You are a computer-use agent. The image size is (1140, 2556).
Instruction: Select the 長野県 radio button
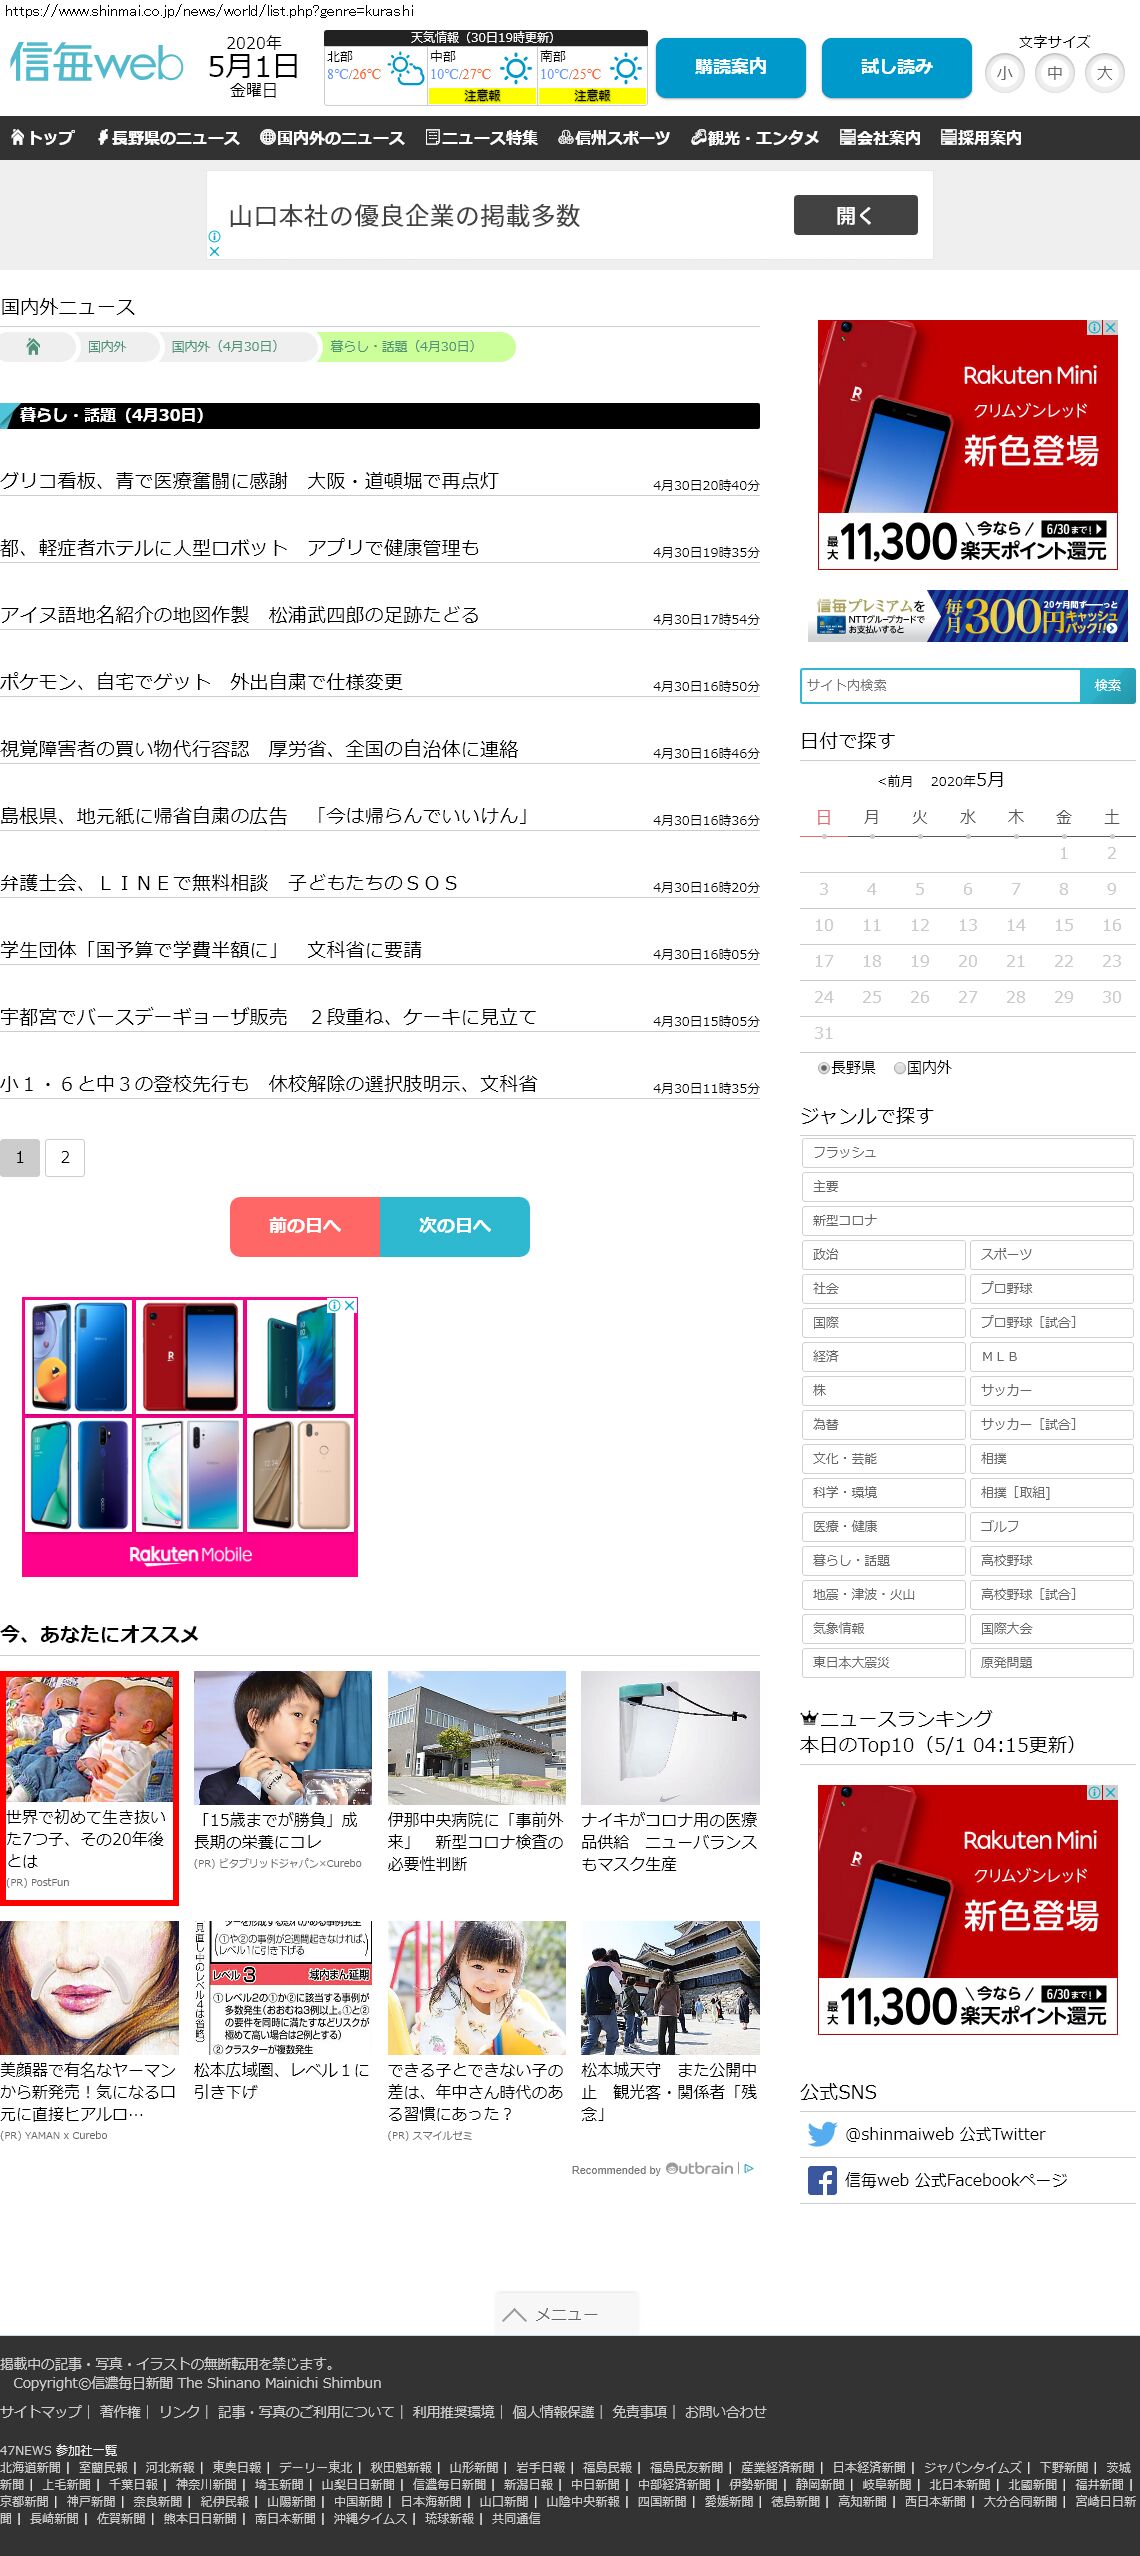point(824,1068)
